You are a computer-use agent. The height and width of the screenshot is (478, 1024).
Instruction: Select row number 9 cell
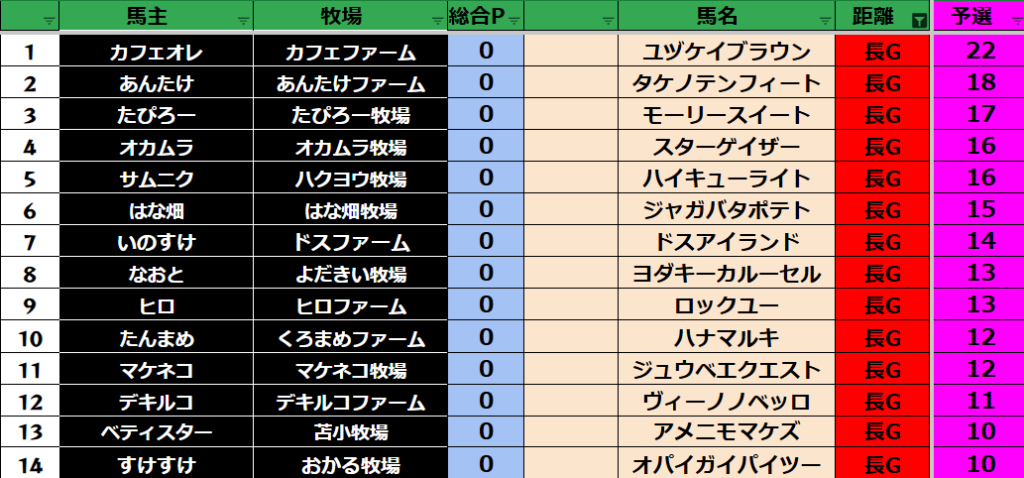click(29, 305)
